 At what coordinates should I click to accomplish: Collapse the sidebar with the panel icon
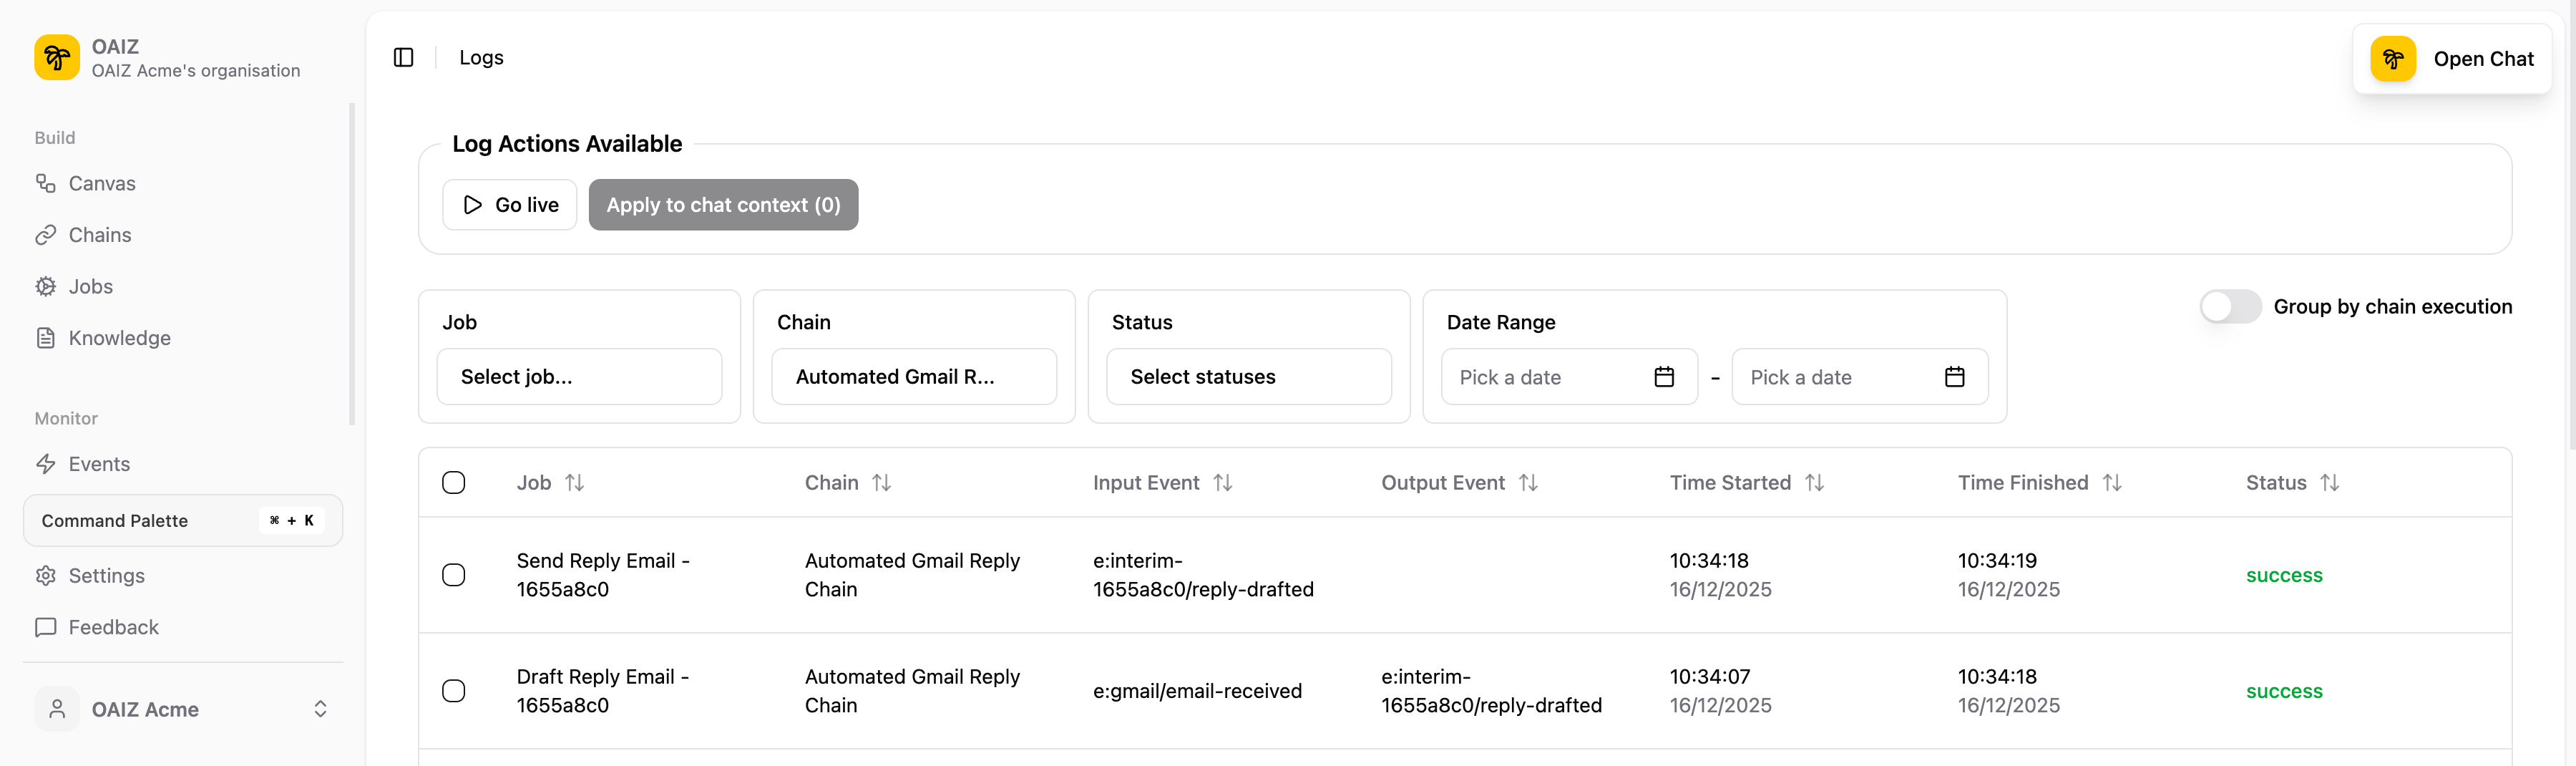click(404, 57)
